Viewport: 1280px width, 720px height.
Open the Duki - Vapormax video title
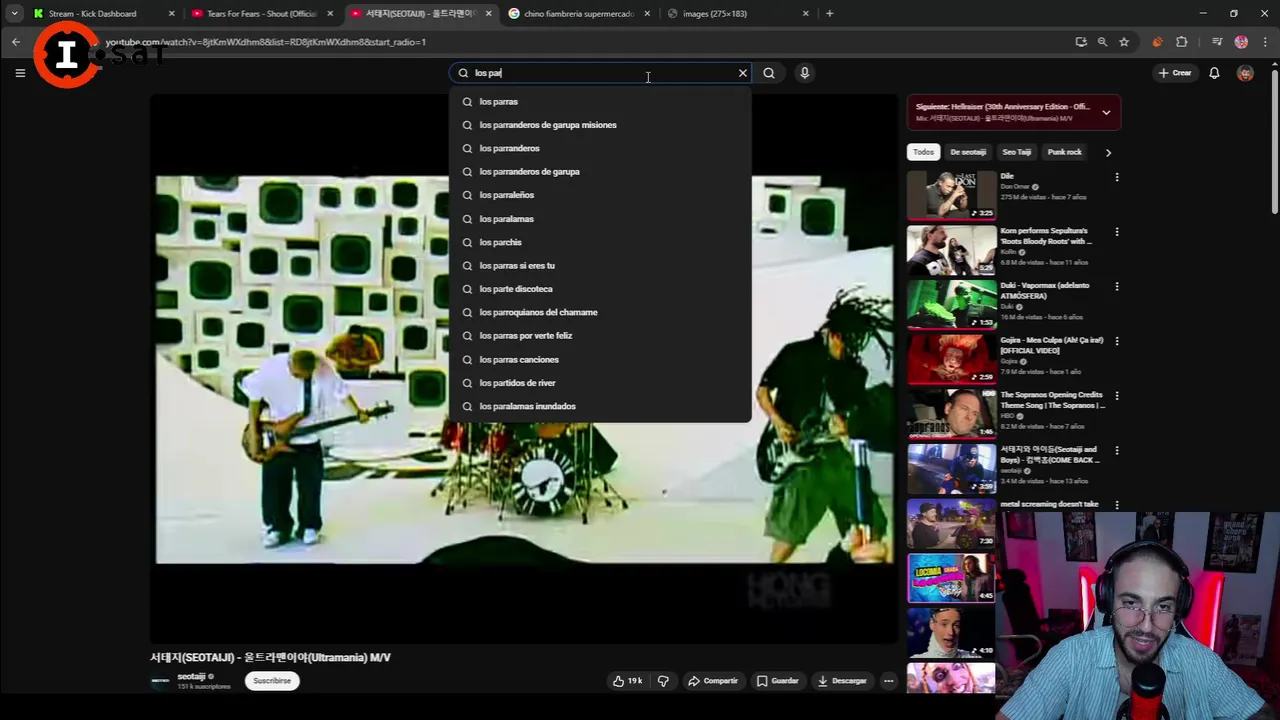click(x=1045, y=290)
